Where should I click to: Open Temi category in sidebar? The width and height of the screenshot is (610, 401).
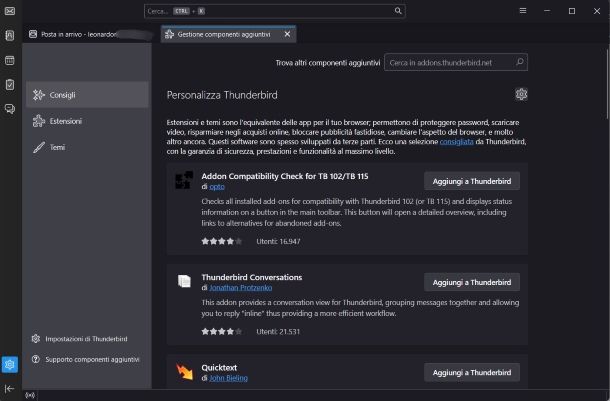tap(87, 147)
